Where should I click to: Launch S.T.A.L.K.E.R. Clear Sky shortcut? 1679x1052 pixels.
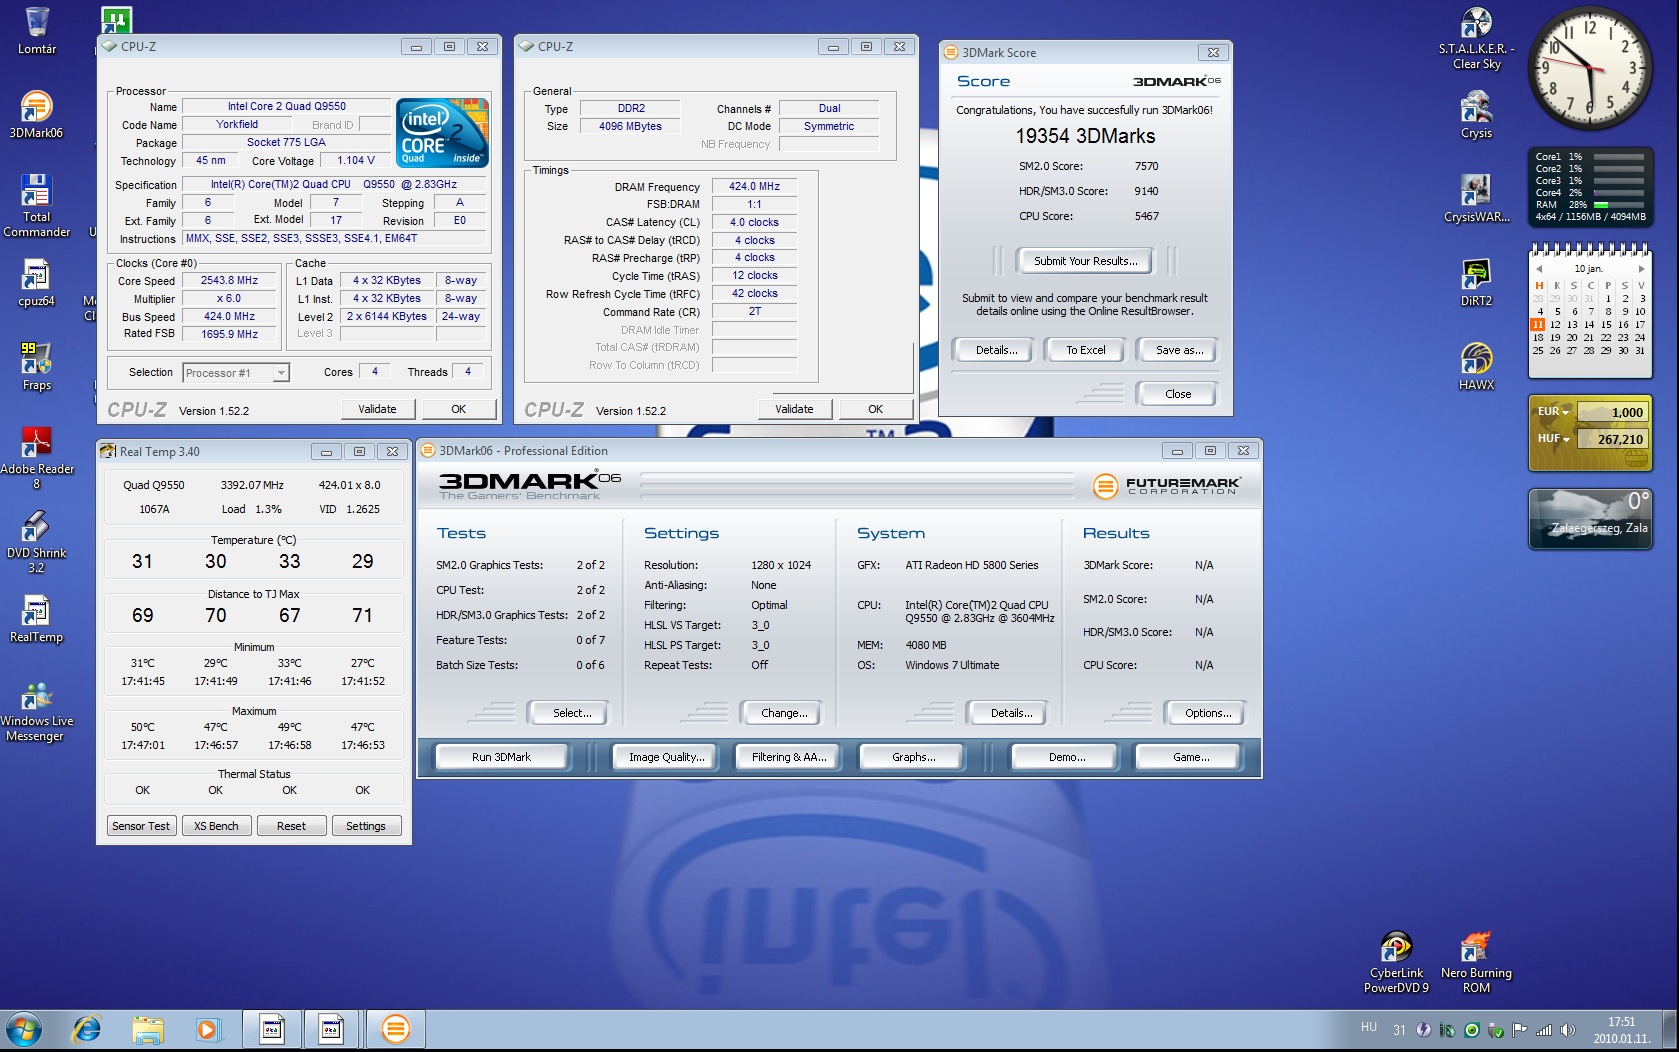(x=1476, y=38)
